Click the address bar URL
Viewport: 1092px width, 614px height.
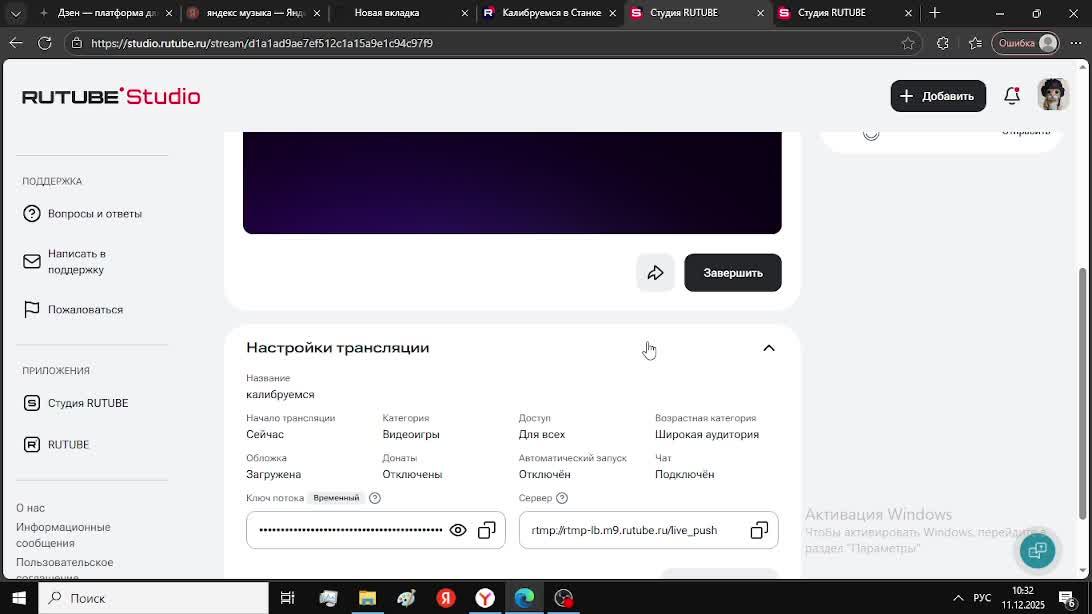pyautogui.click(x=262, y=43)
